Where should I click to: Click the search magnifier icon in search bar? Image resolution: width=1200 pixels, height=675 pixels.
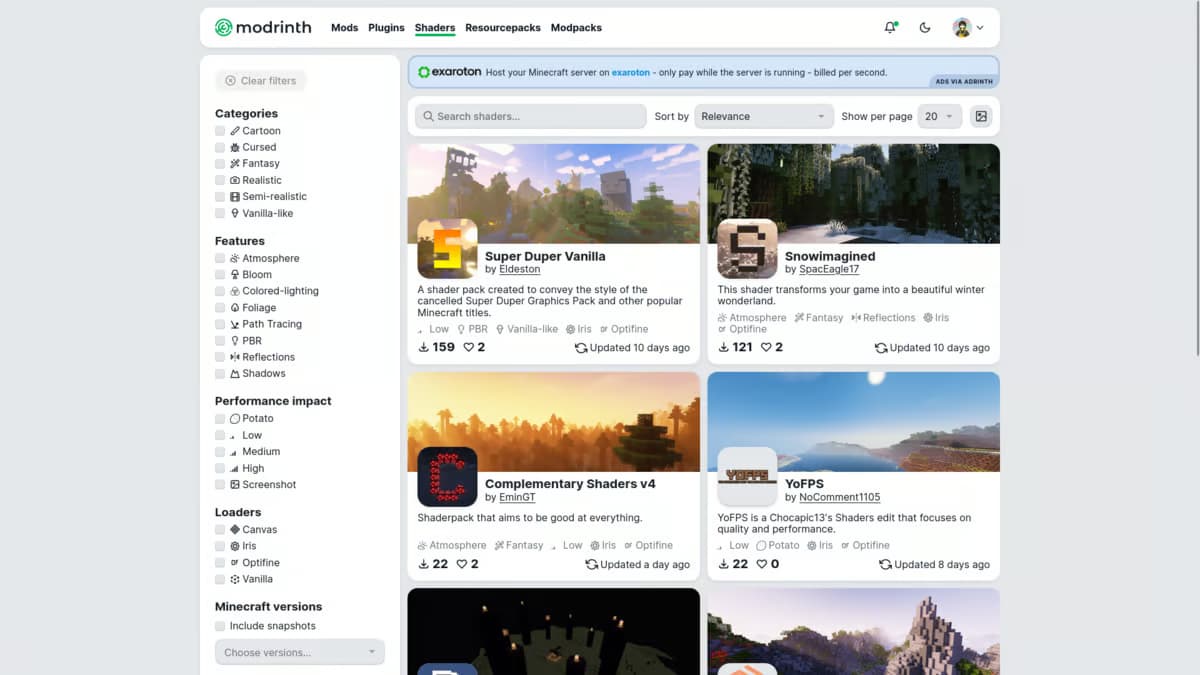427,116
